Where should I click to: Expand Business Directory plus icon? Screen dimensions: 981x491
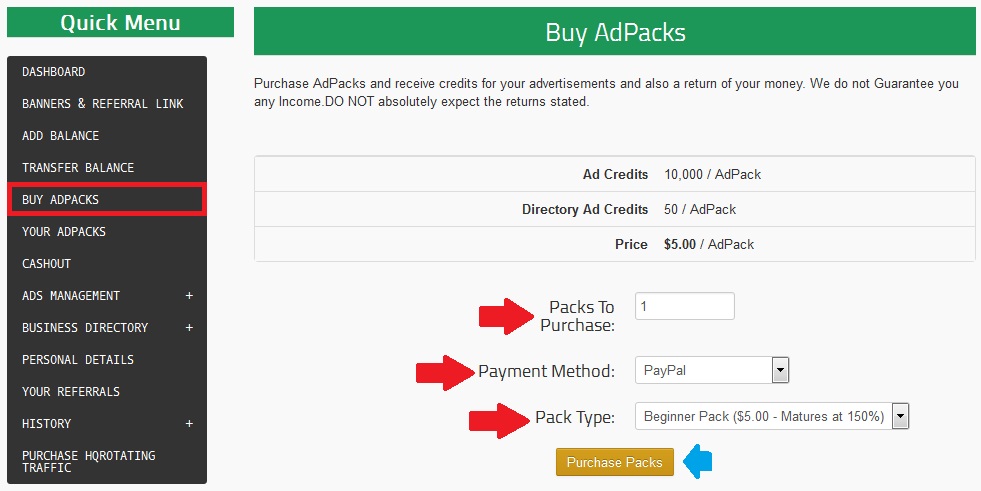pos(189,328)
